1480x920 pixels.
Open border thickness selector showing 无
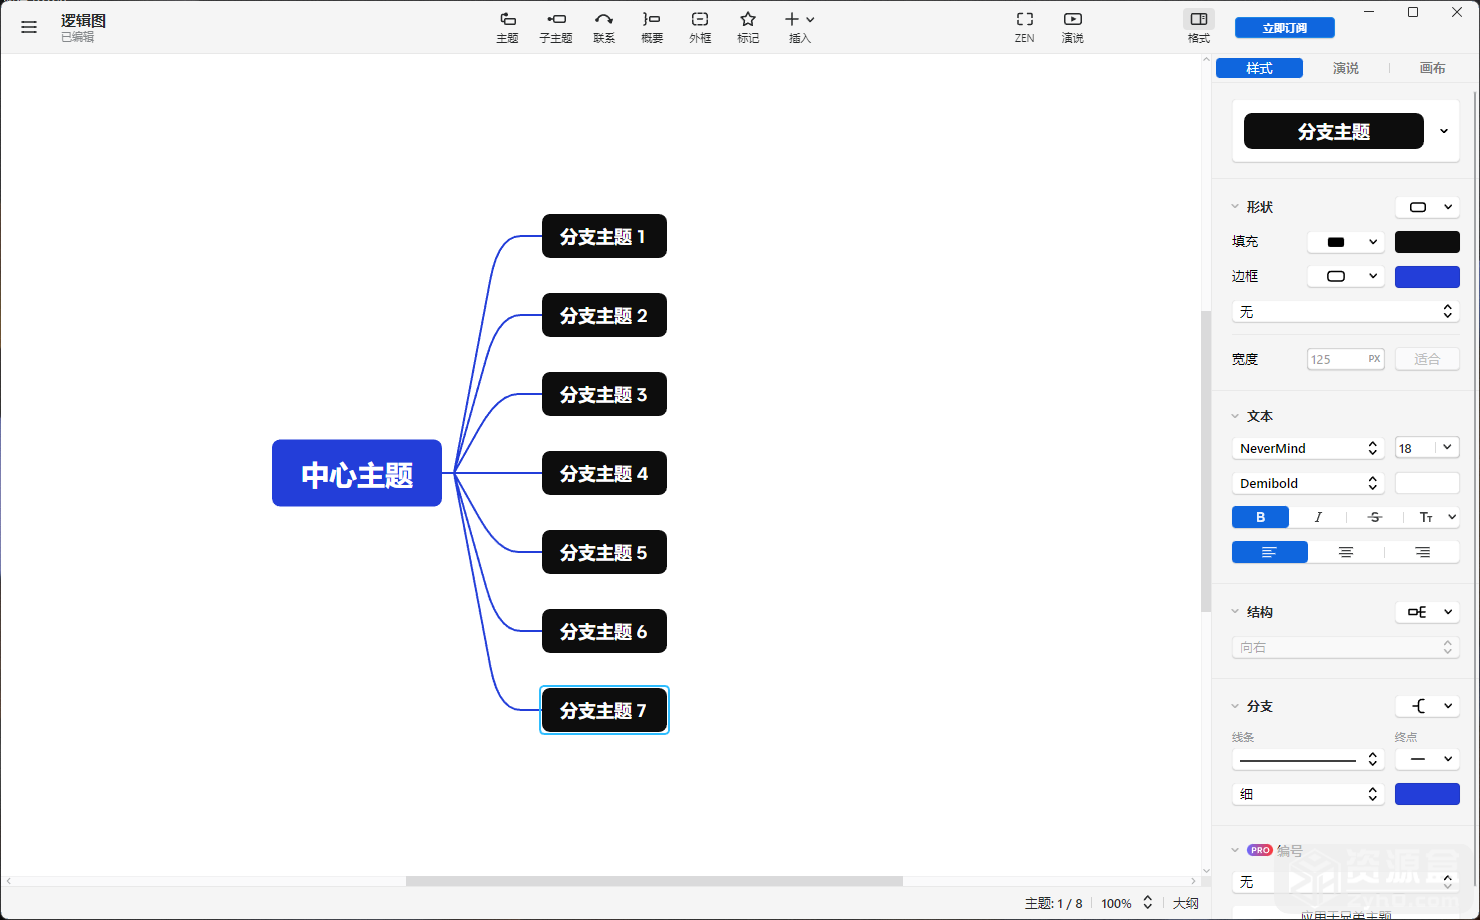pyautogui.click(x=1345, y=312)
